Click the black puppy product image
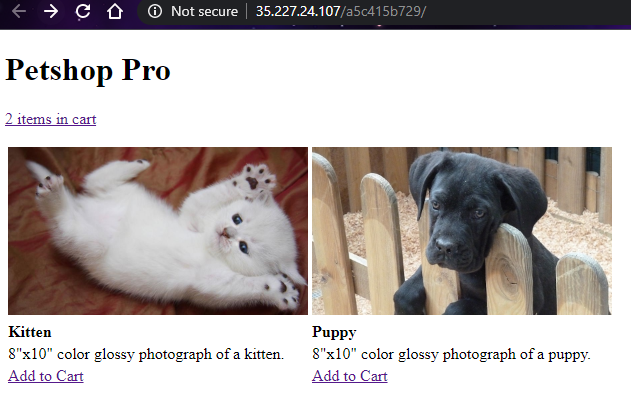The width and height of the screenshot is (631, 412). pos(462,231)
